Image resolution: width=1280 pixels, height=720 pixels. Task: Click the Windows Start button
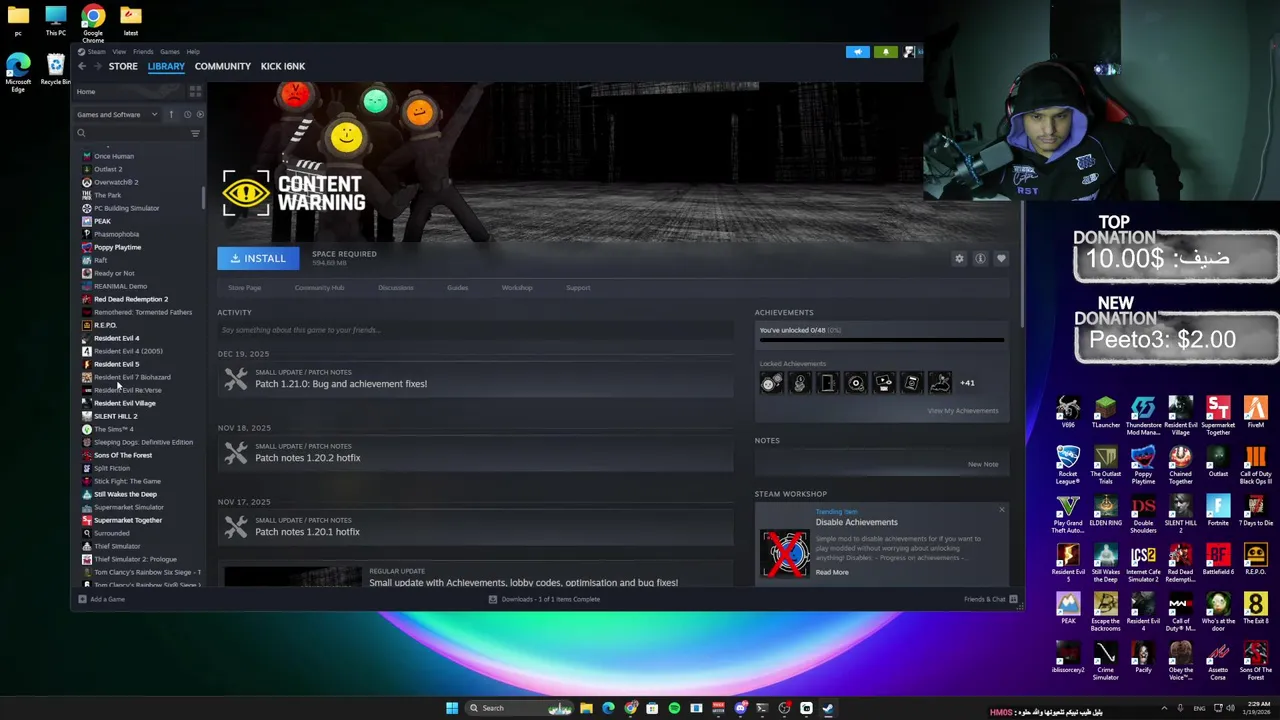452,708
